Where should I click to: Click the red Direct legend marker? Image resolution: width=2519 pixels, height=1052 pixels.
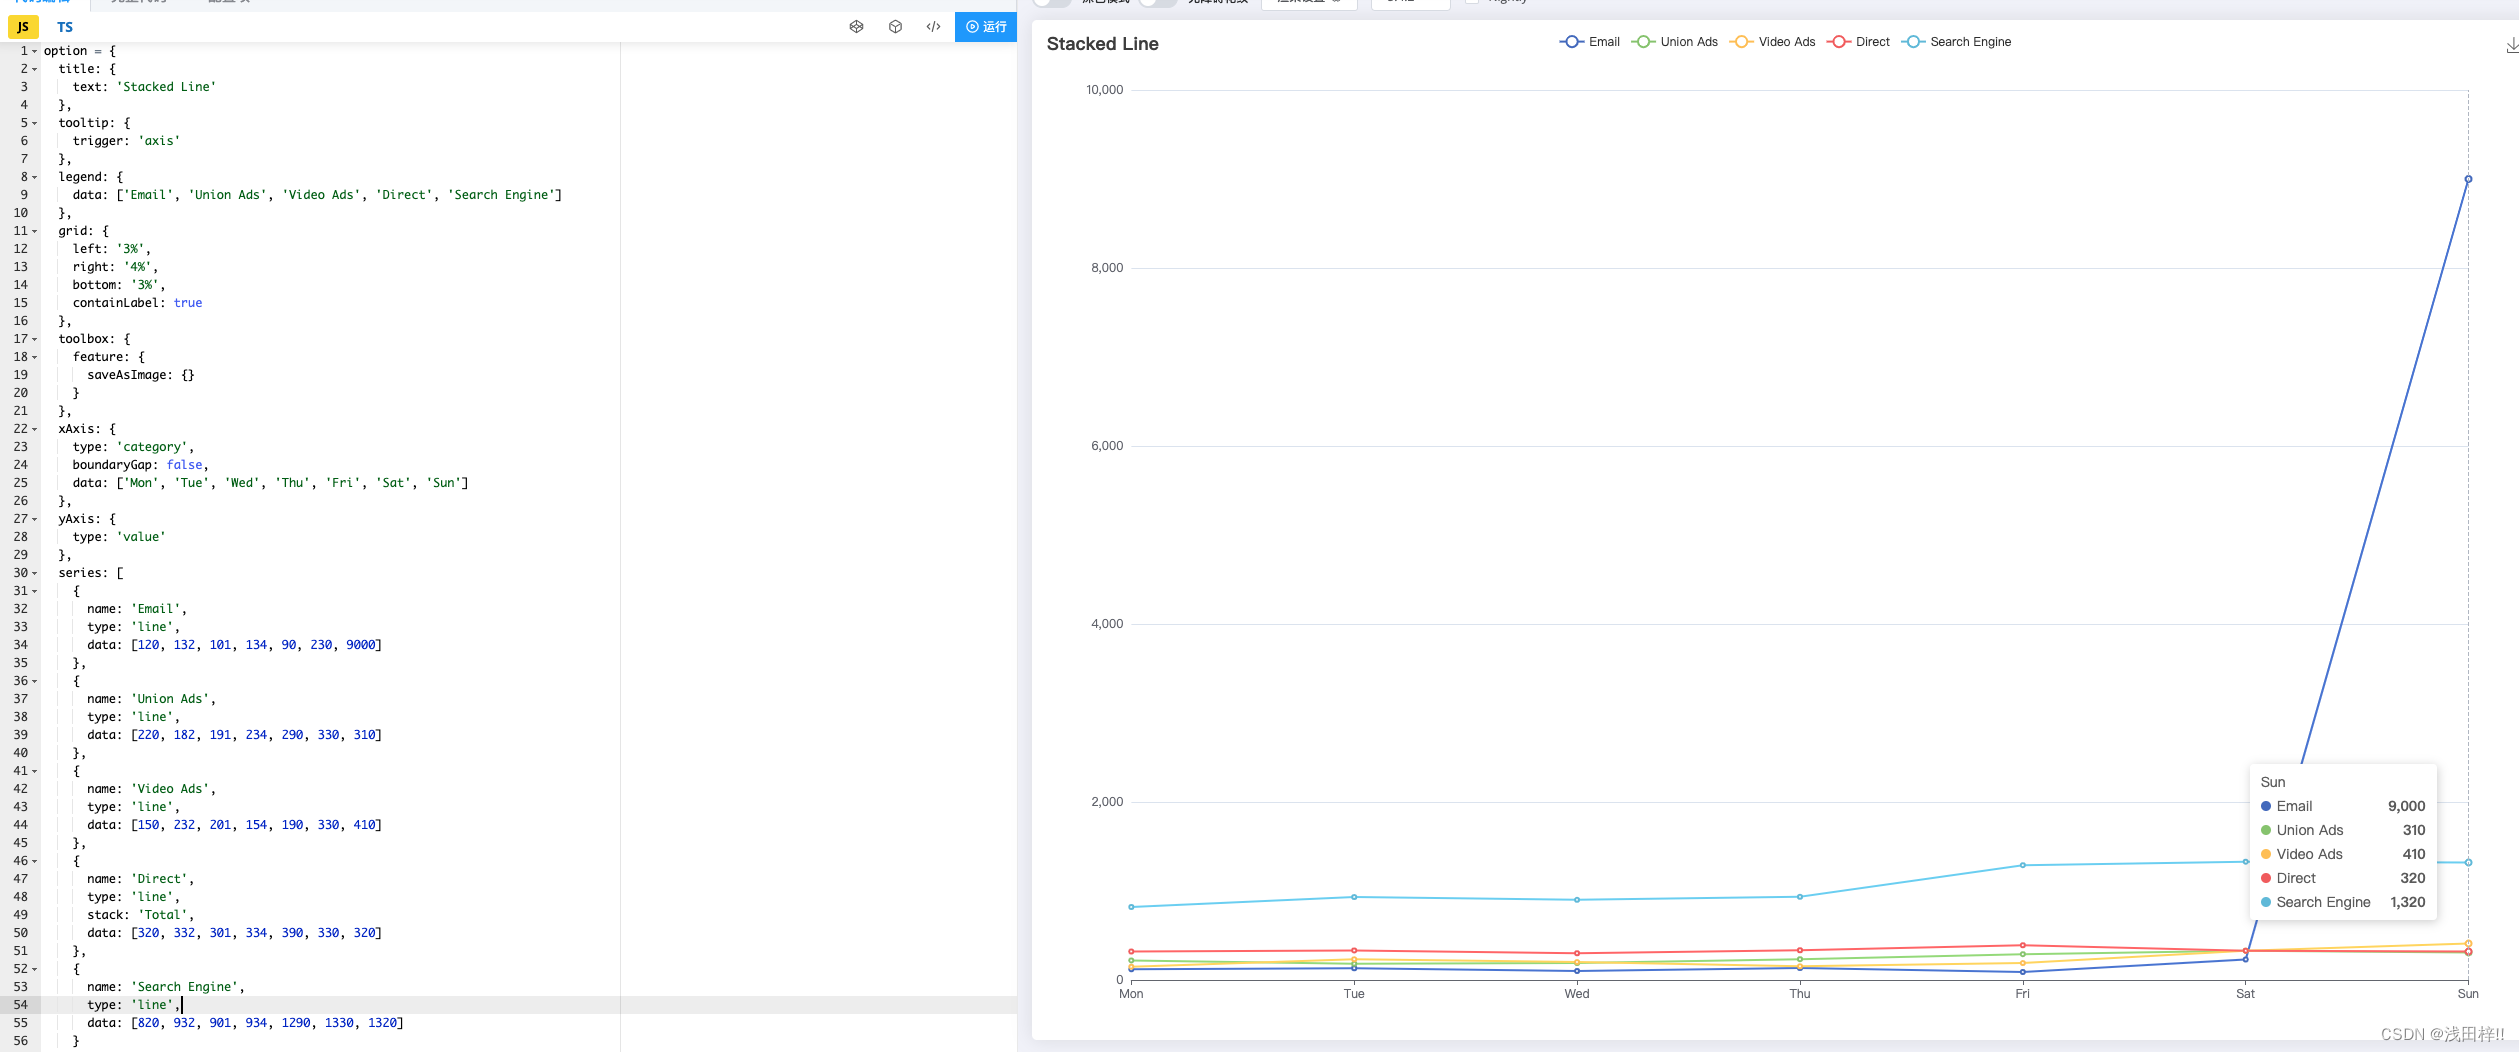tap(1838, 41)
